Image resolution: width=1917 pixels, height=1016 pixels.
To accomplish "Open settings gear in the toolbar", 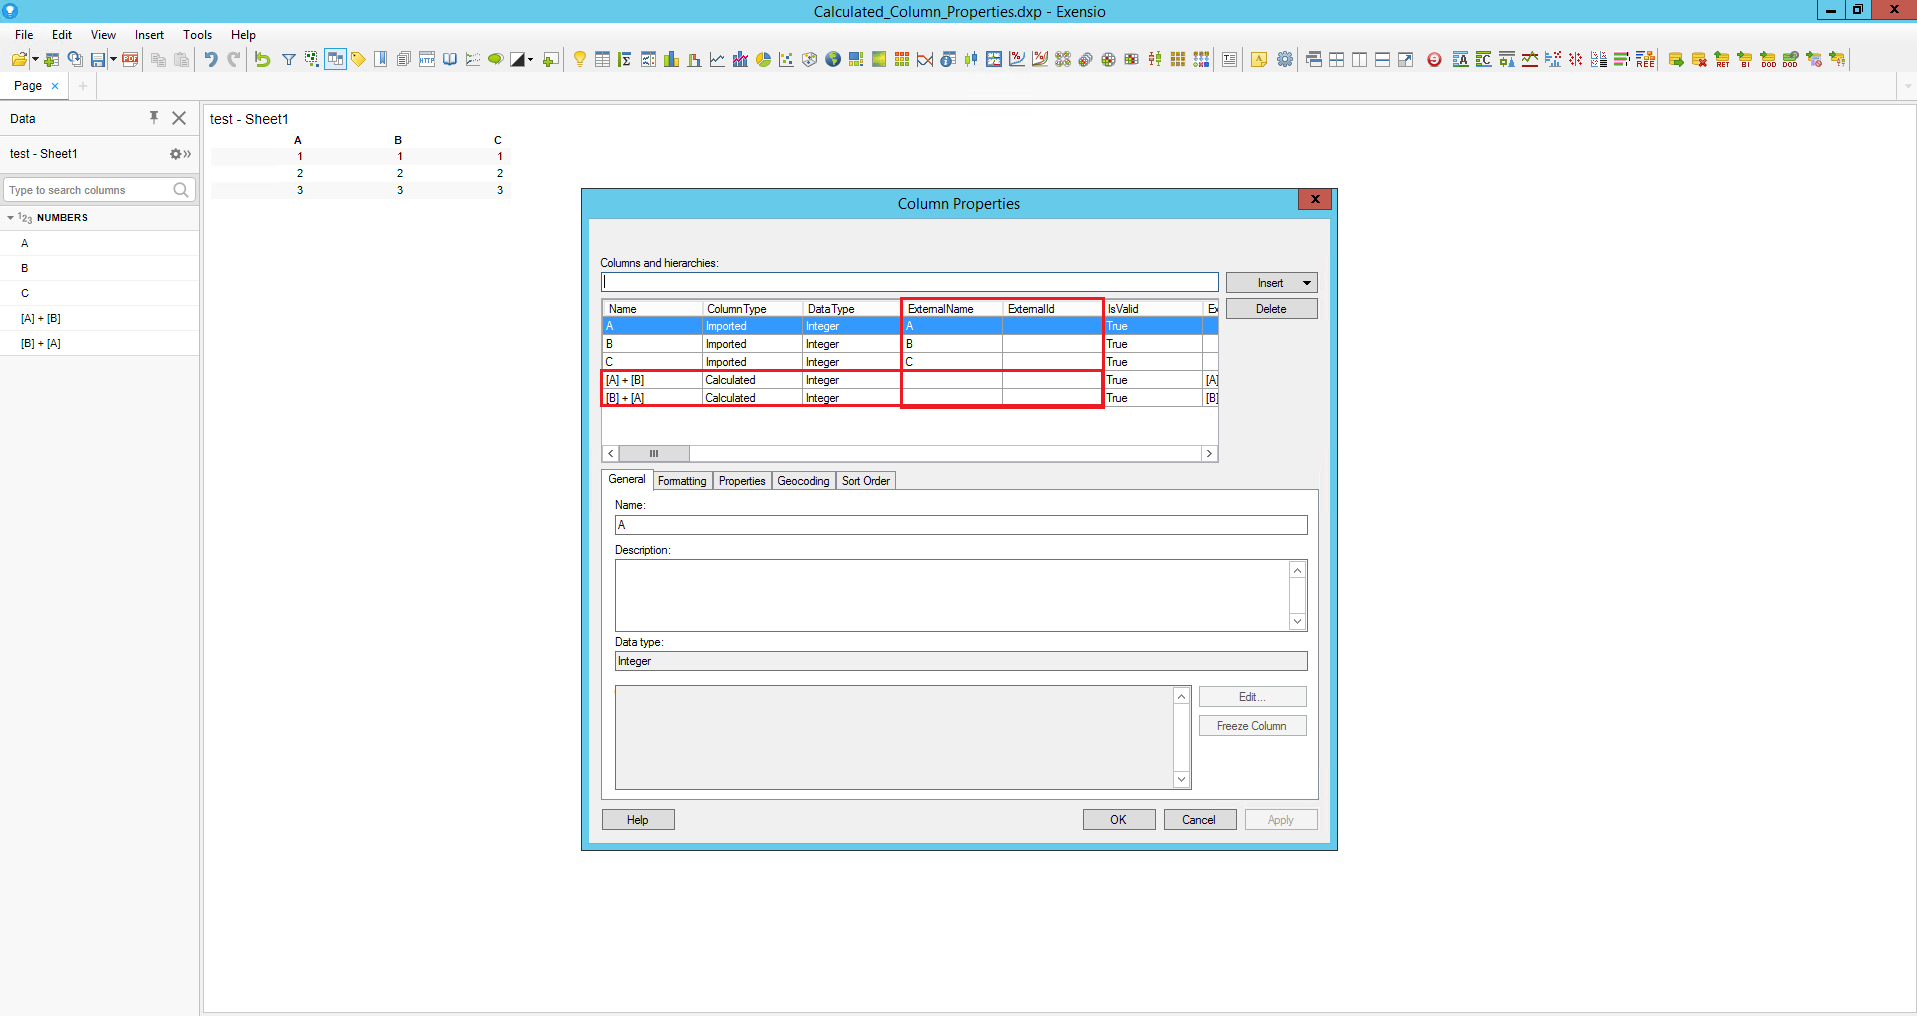I will [x=1285, y=60].
